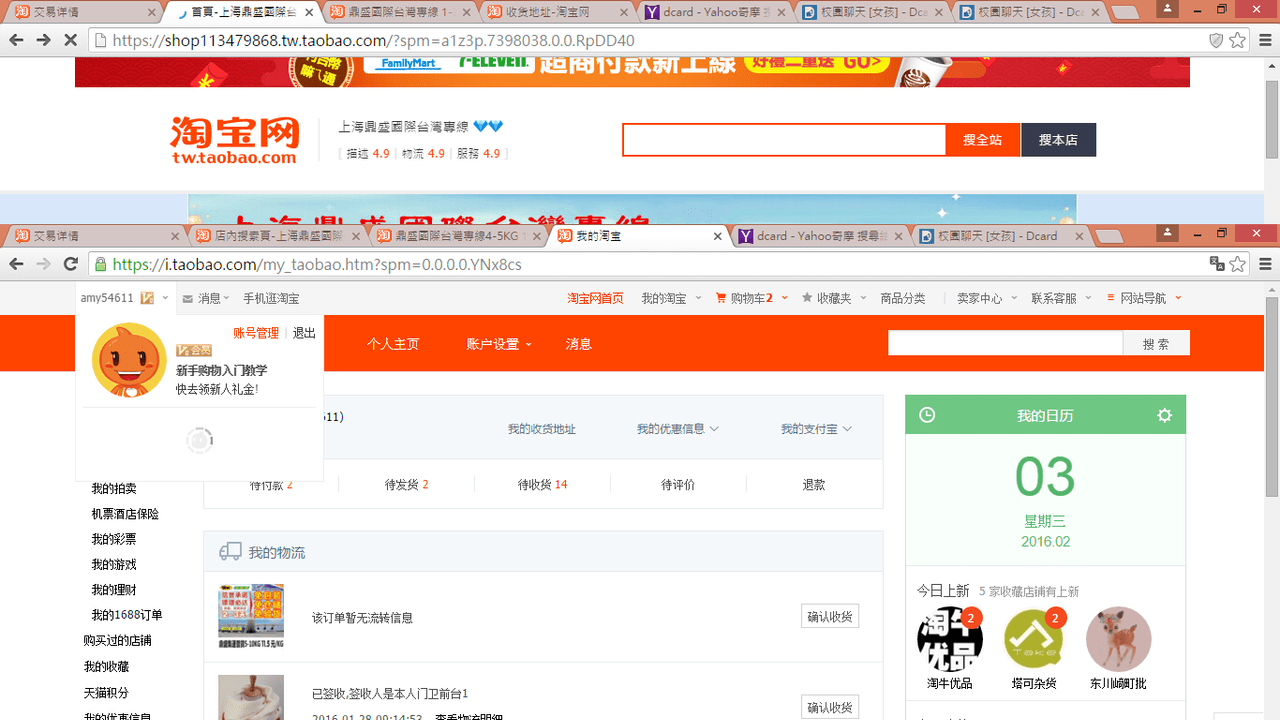The image size is (1280, 720).
Task: Click first logistics product thumbnail
Action: pyautogui.click(x=251, y=617)
